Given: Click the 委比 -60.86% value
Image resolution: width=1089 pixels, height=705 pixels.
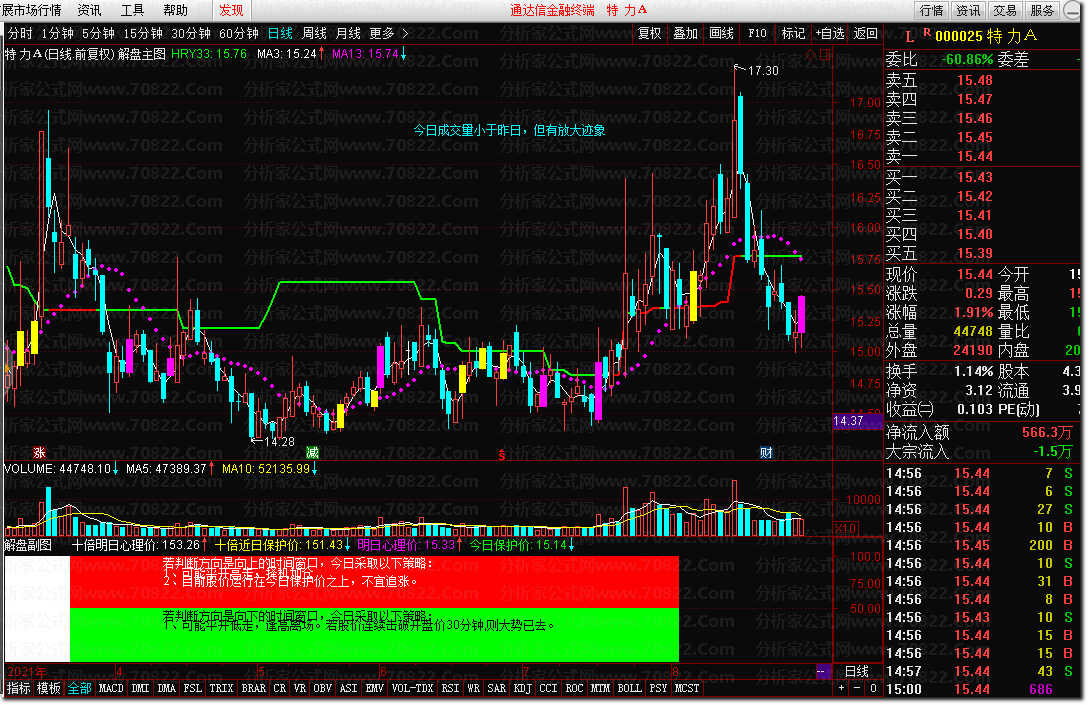Looking at the screenshot, I should 967,60.
